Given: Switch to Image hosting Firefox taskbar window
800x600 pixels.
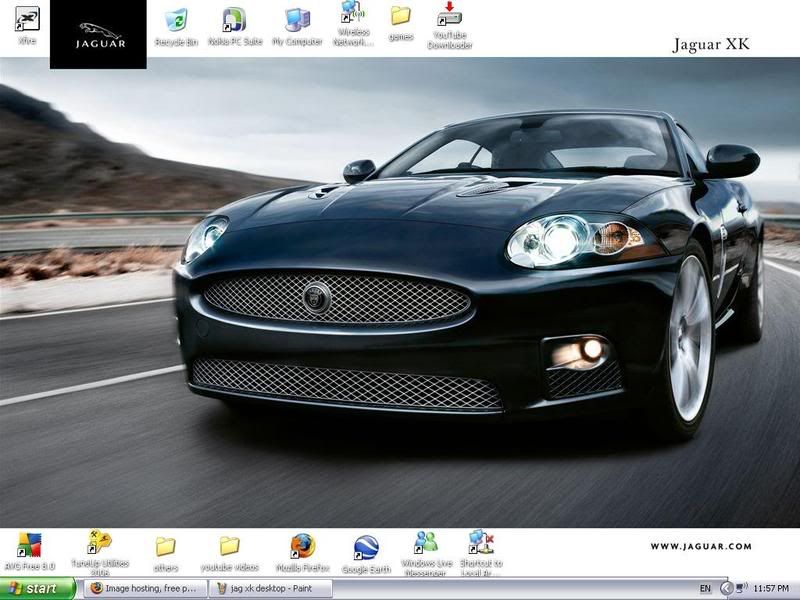Looking at the screenshot, I should 143,589.
